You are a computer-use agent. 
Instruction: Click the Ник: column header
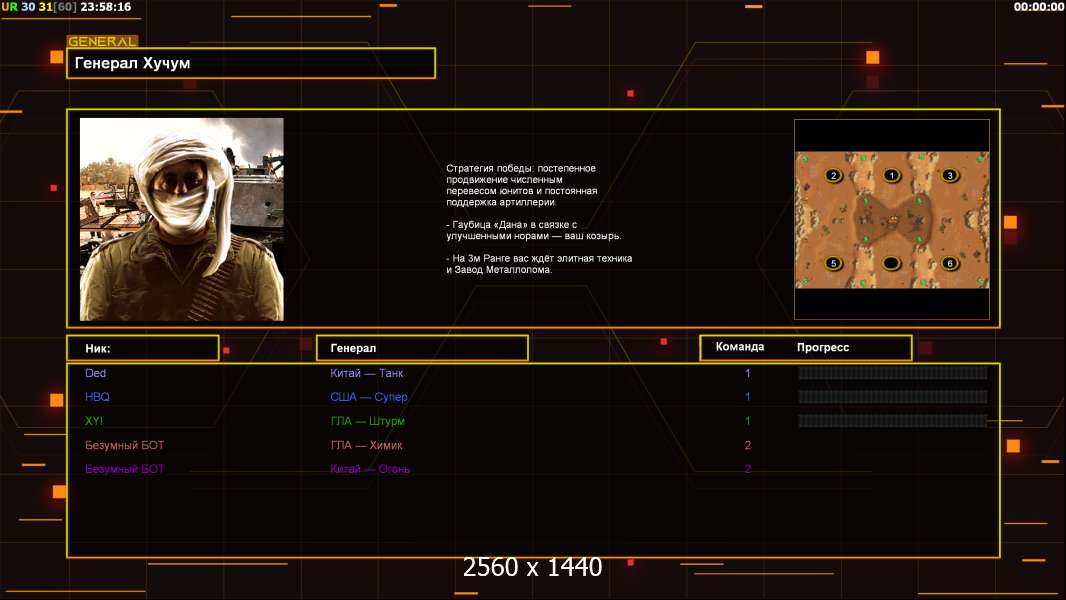click(142, 348)
